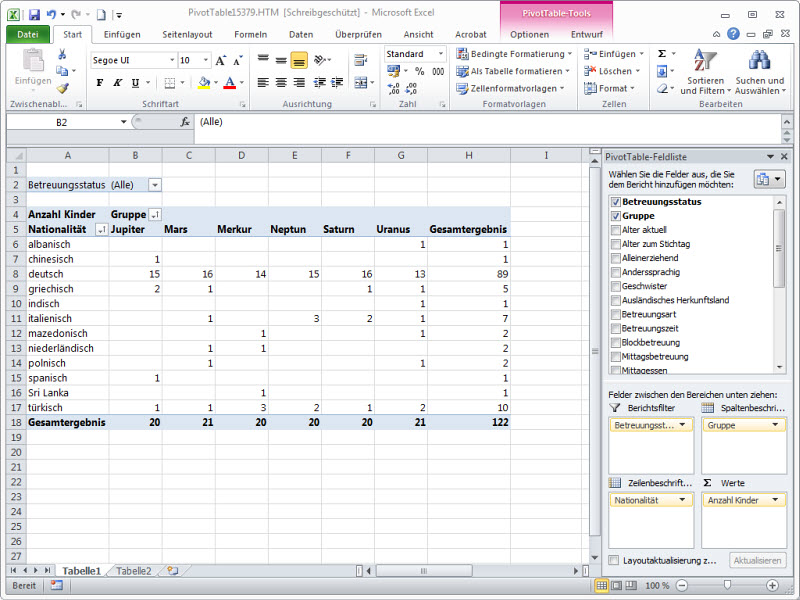800x600 pixels.
Task: Check the Betreuungsart field
Action: tap(616, 314)
